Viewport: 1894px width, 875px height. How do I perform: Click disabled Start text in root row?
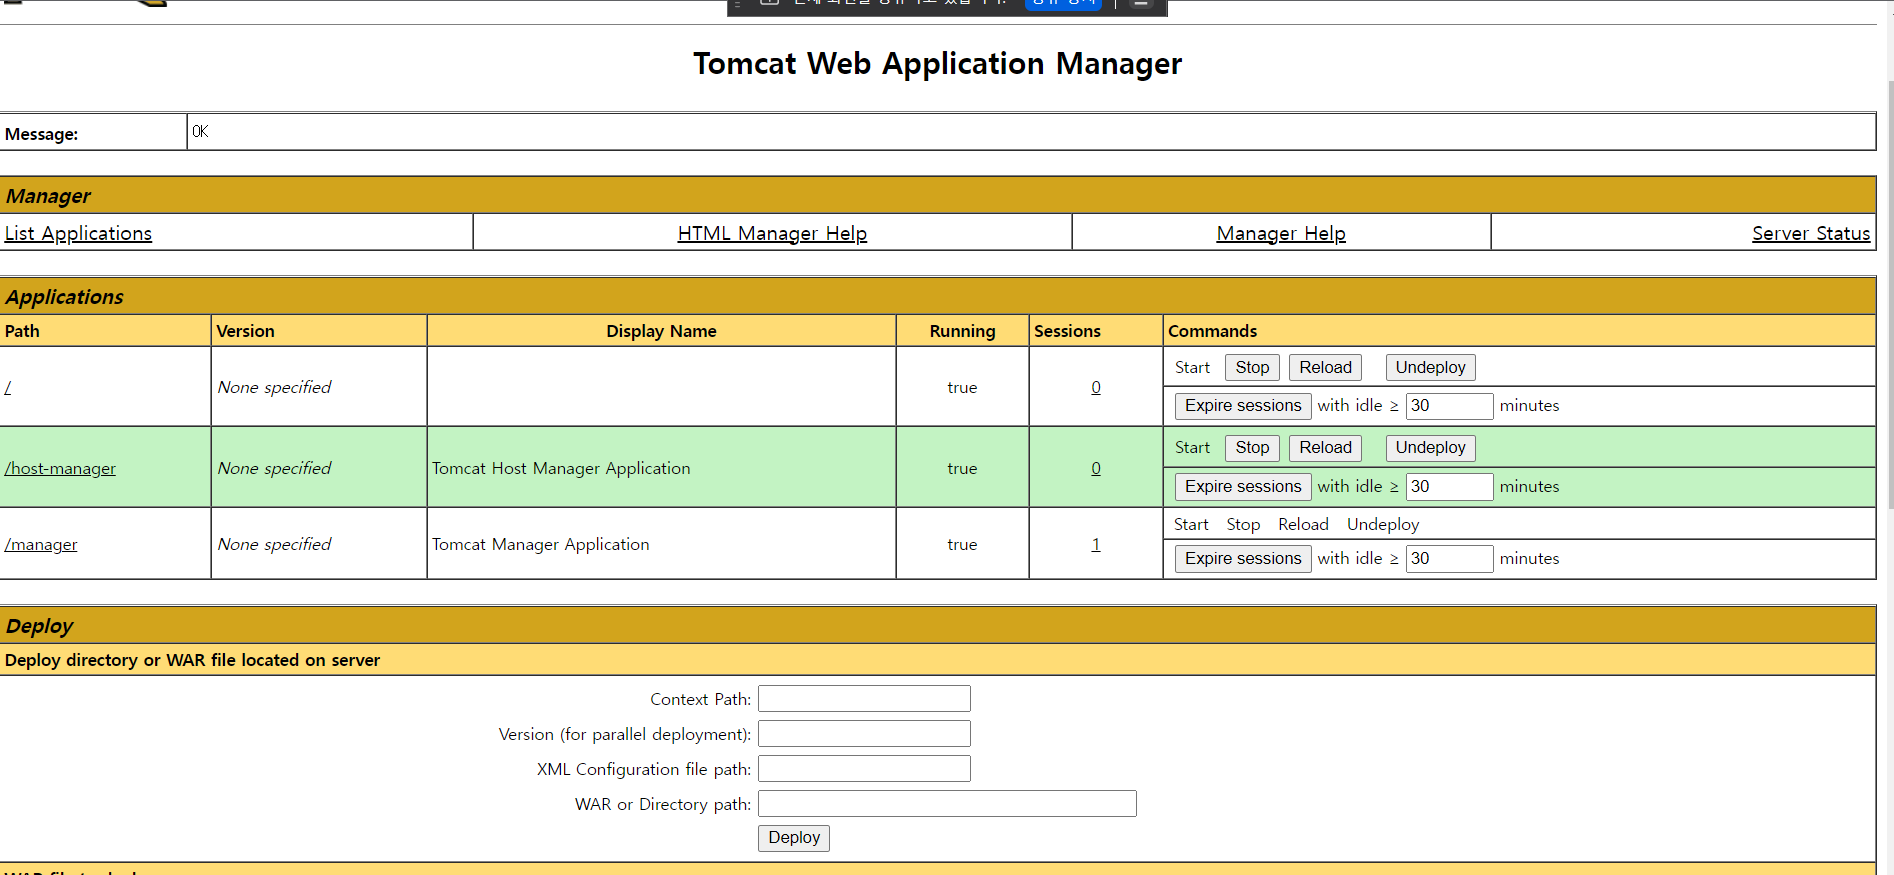tap(1192, 367)
